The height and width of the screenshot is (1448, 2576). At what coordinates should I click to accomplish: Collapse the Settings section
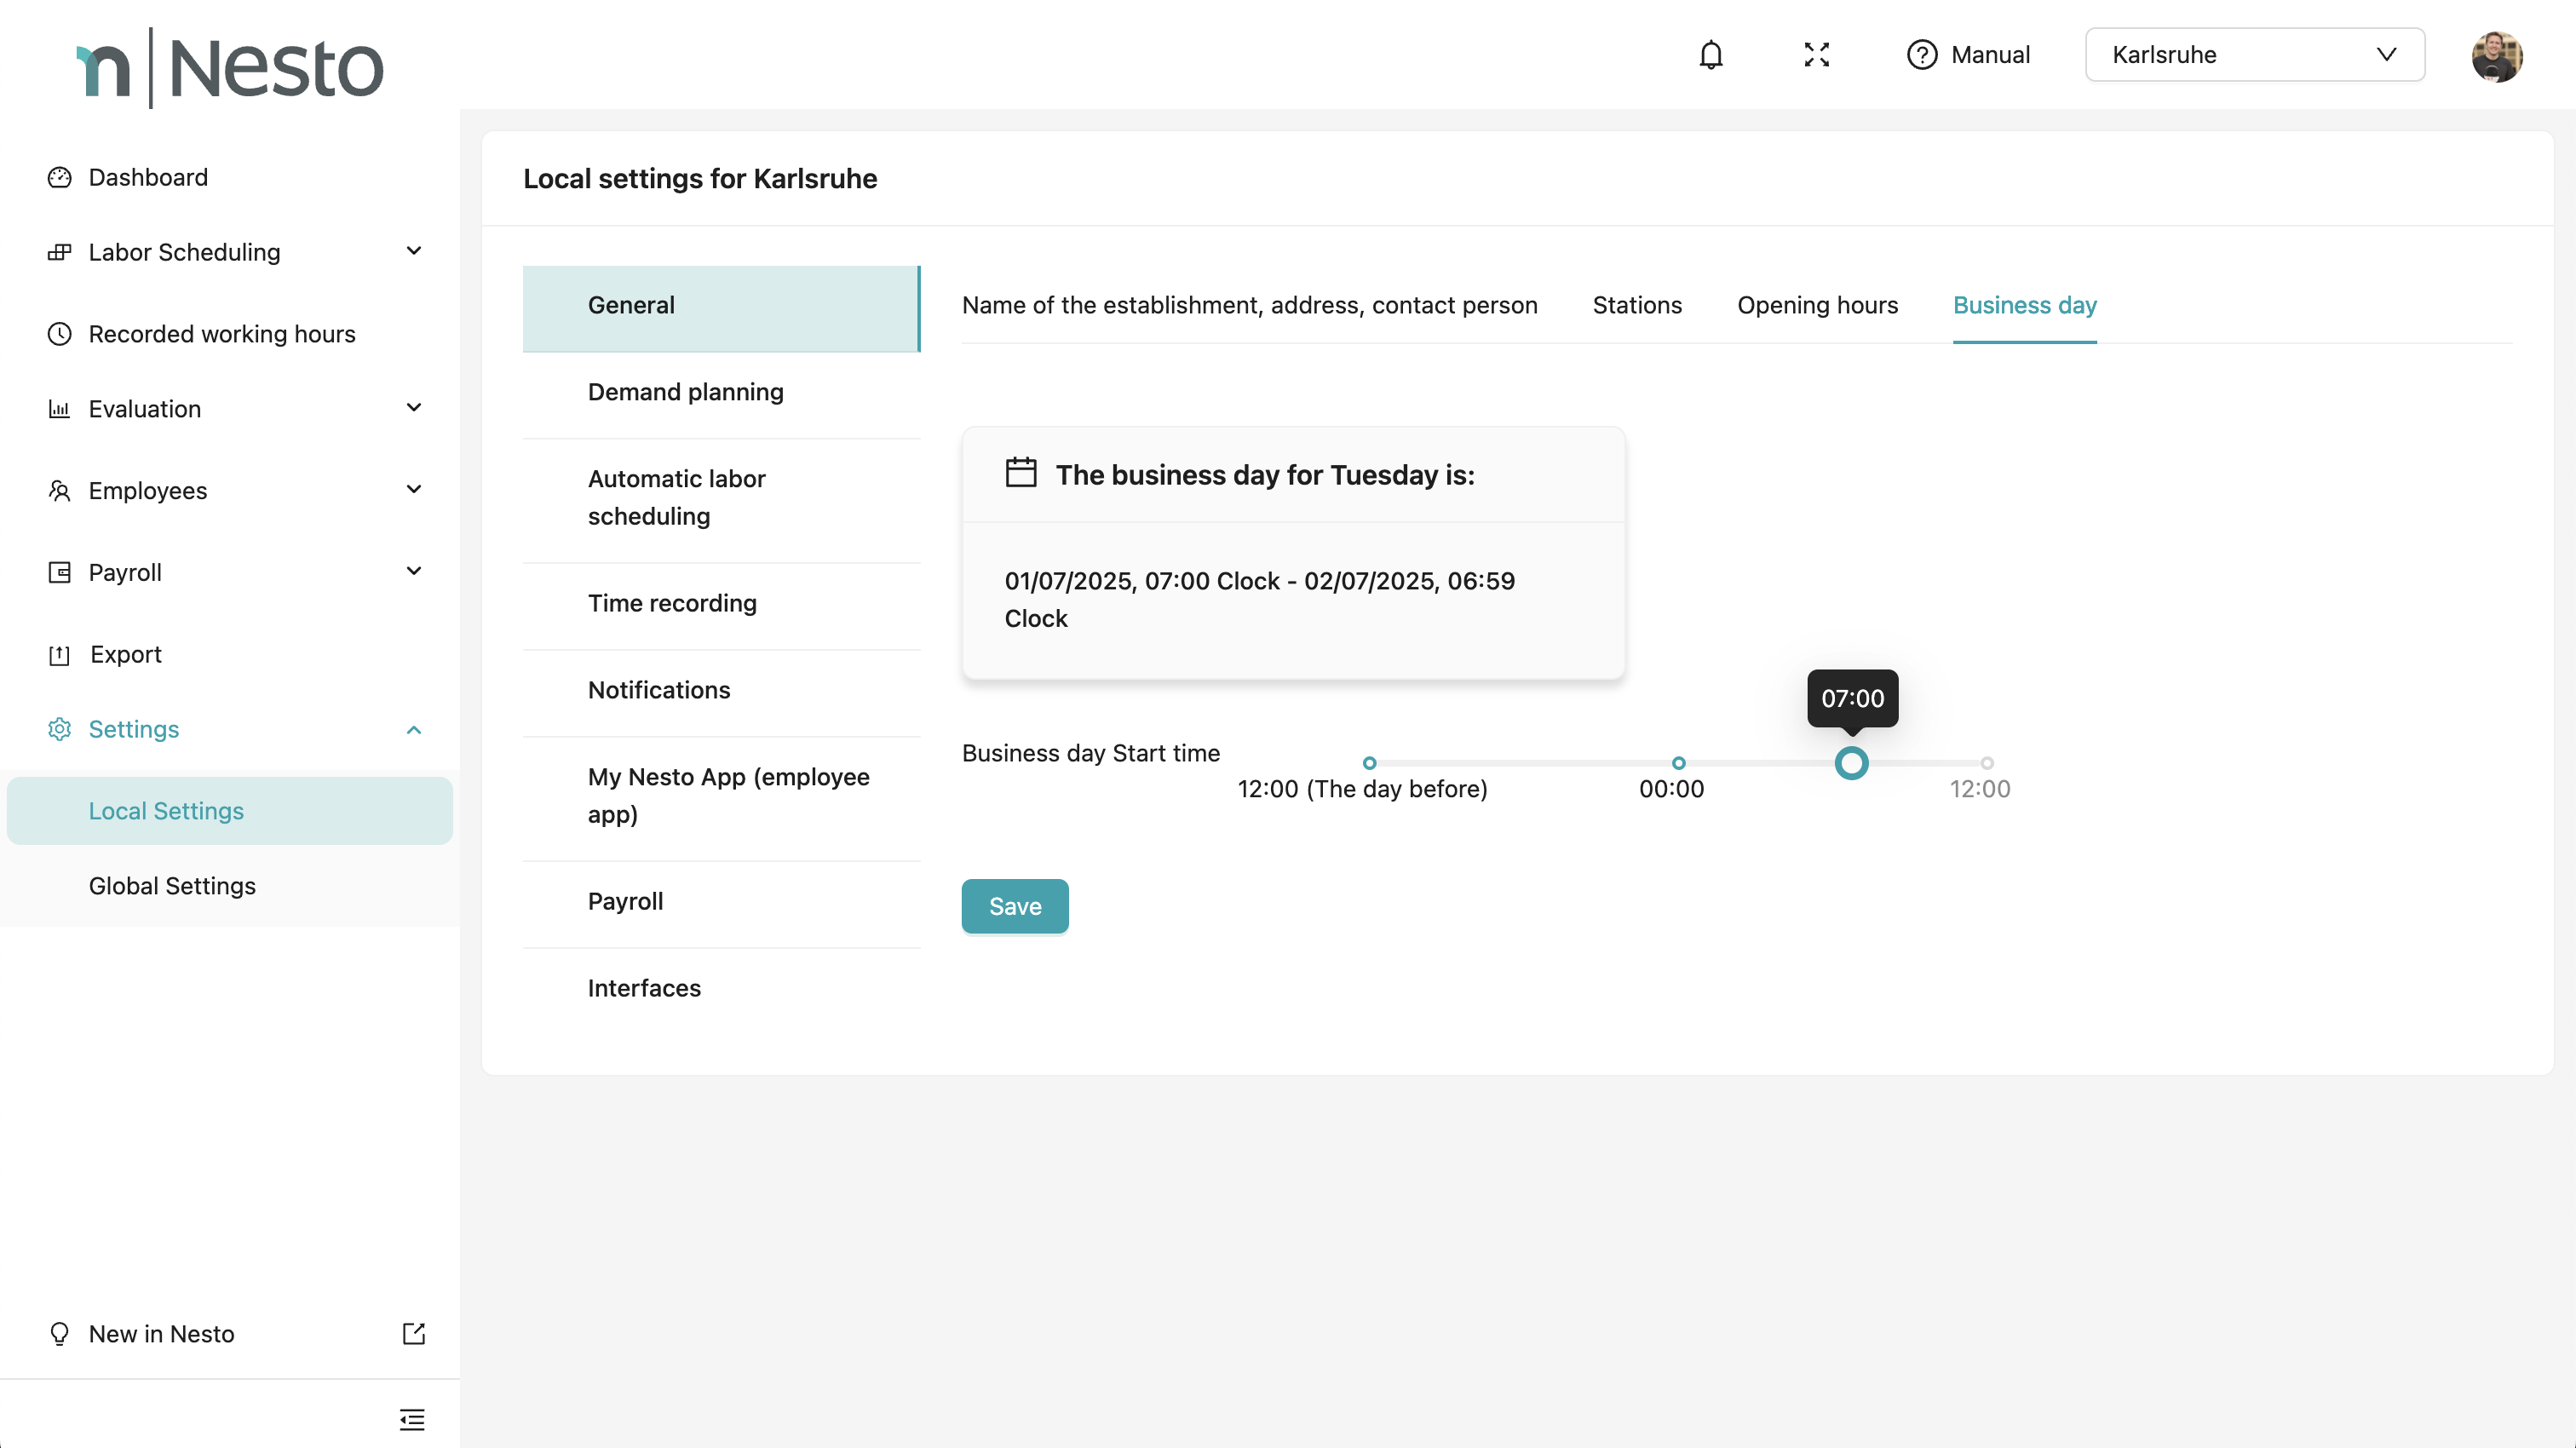click(x=413, y=730)
